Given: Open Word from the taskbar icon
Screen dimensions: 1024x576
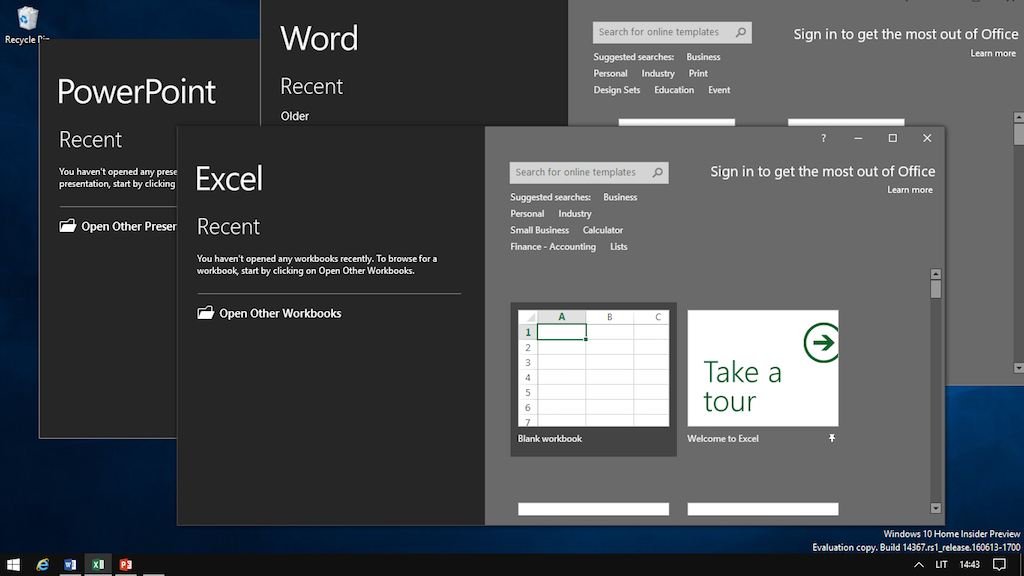Looking at the screenshot, I should tap(70, 565).
